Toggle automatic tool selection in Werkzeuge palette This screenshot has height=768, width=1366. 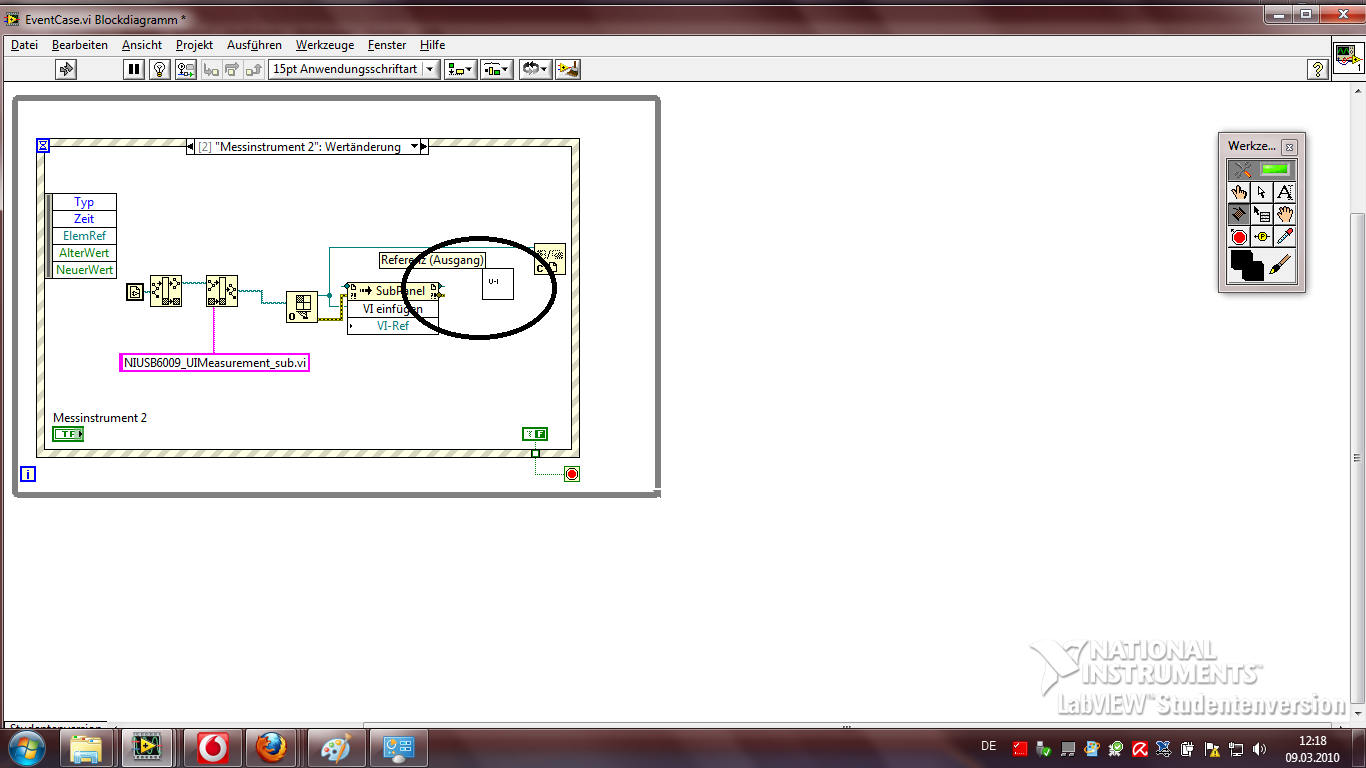pyautogui.click(x=1262, y=170)
